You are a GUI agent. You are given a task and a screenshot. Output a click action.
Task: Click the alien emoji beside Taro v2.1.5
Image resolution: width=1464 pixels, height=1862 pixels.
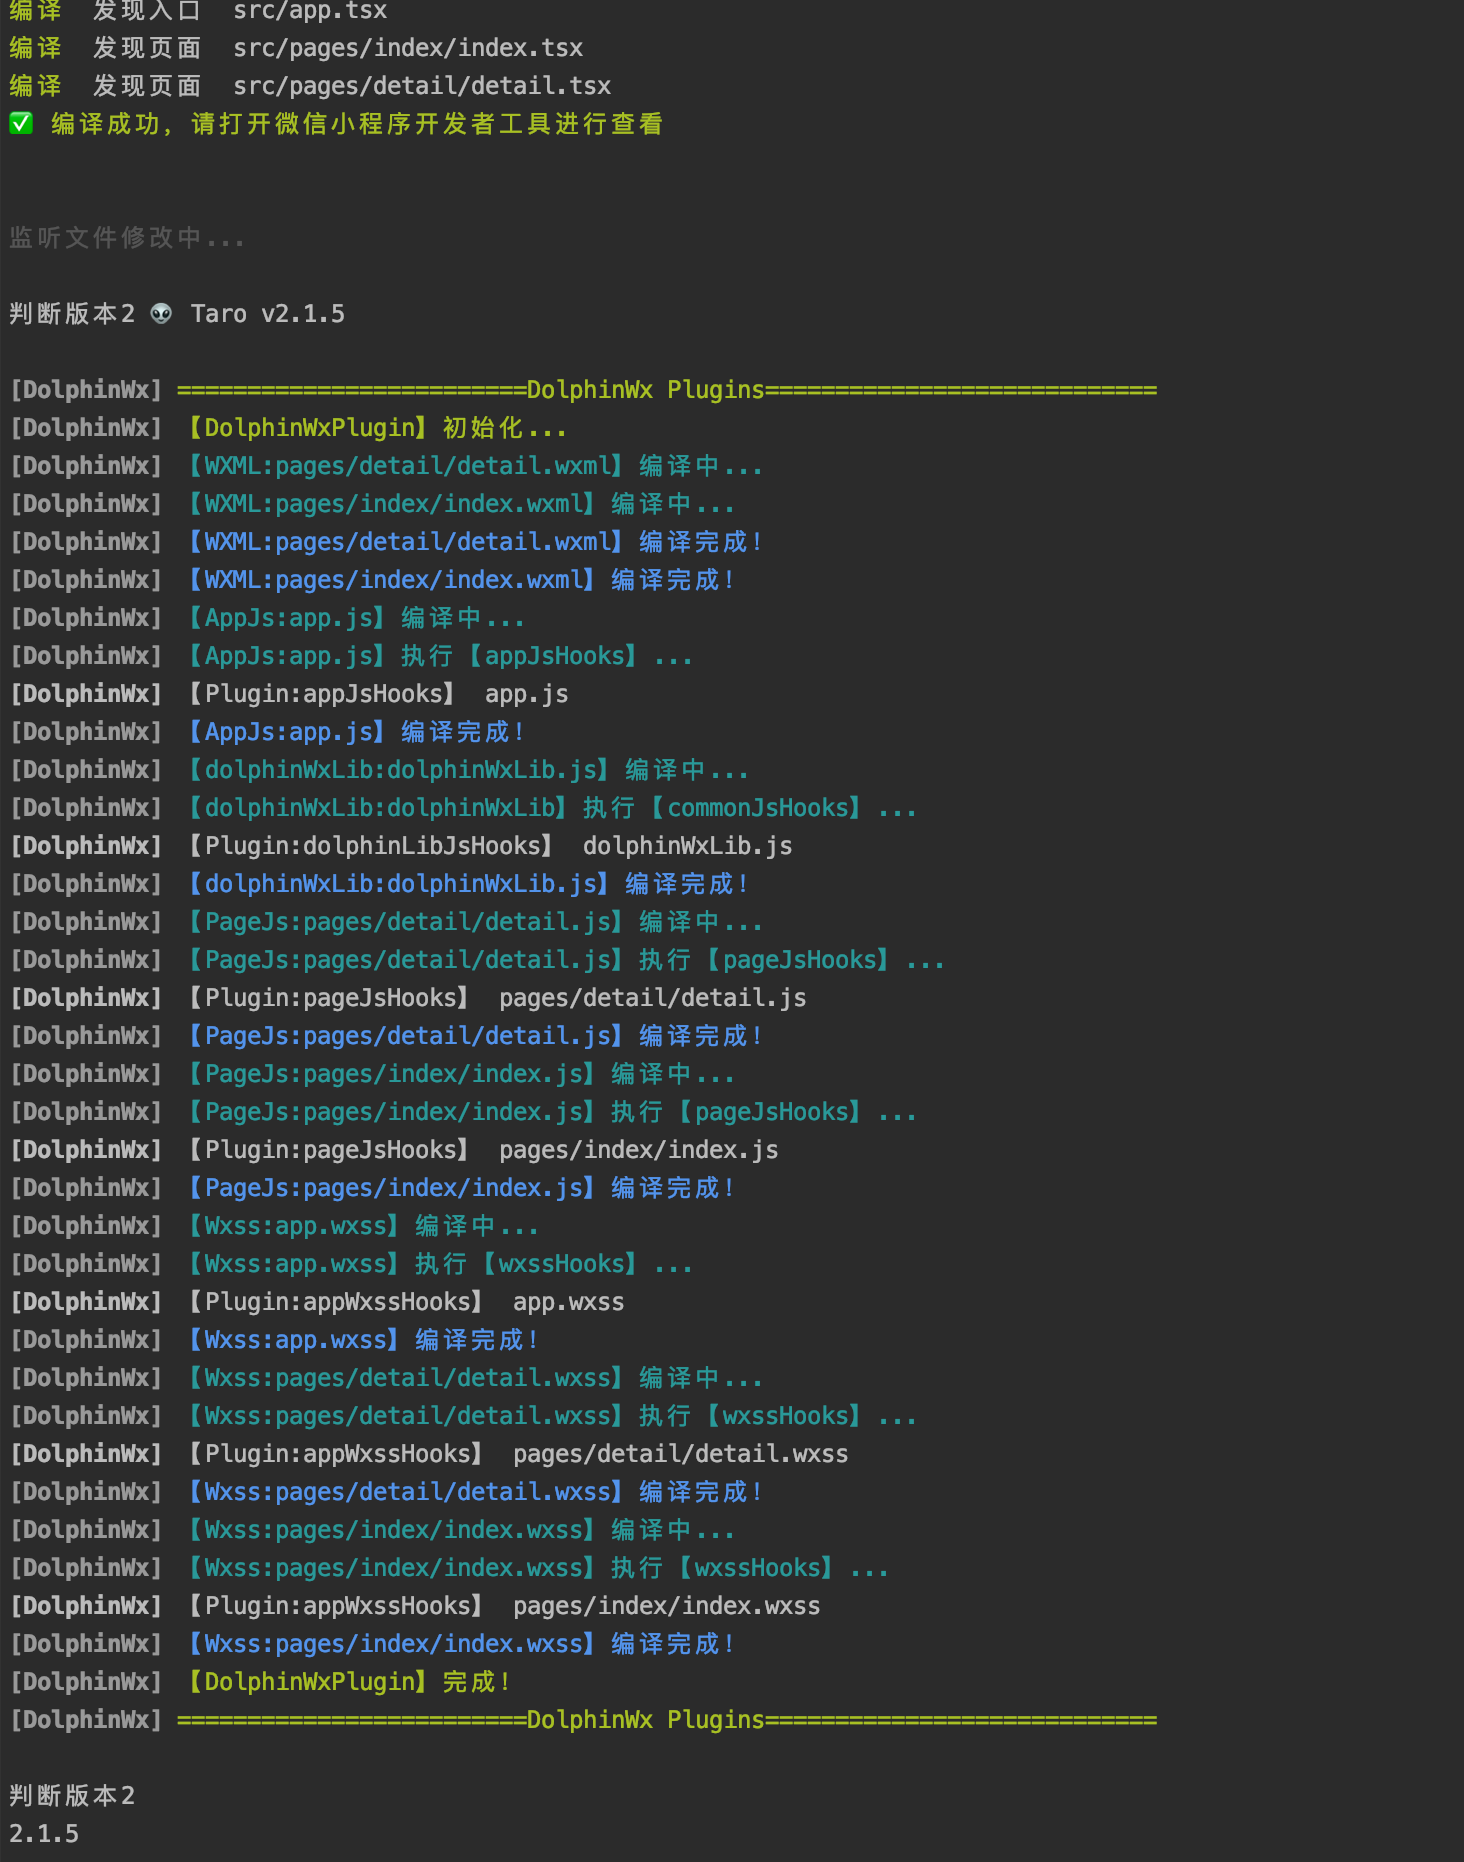pyautogui.click(x=161, y=314)
